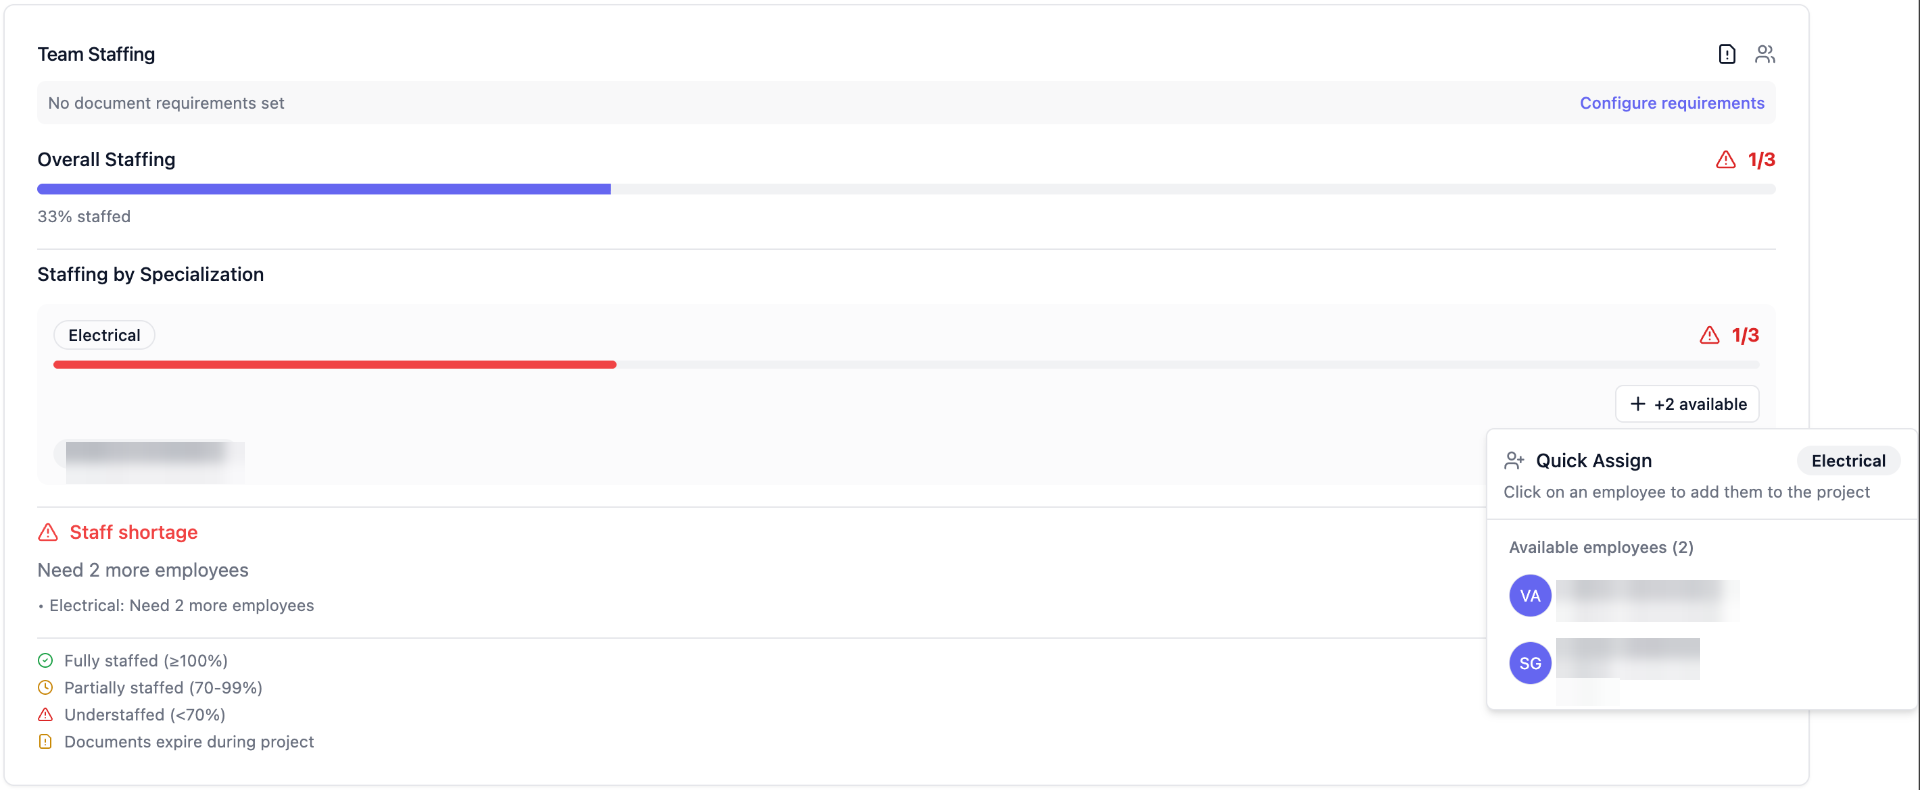The image size is (1920, 790).
Task: Click the SG employee avatar
Action: click(1530, 663)
